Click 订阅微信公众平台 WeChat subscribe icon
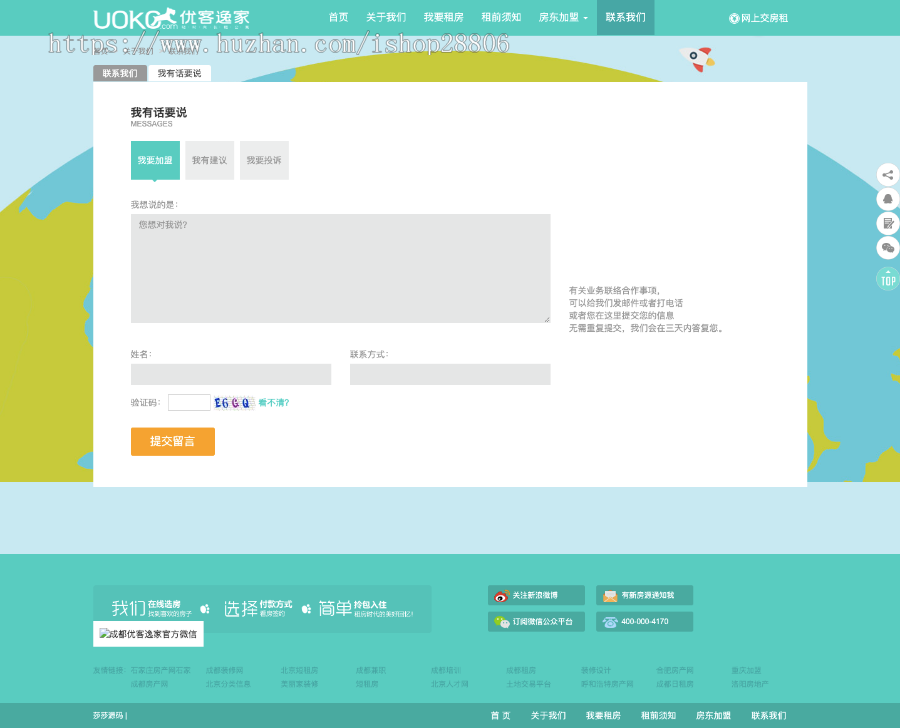This screenshot has width=900, height=728. pos(500,621)
